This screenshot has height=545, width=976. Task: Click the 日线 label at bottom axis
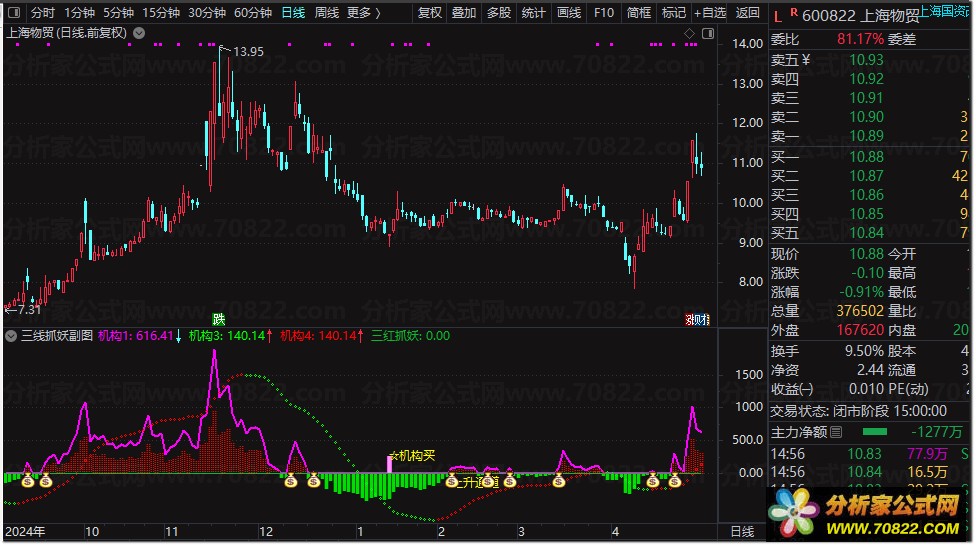coord(742,531)
